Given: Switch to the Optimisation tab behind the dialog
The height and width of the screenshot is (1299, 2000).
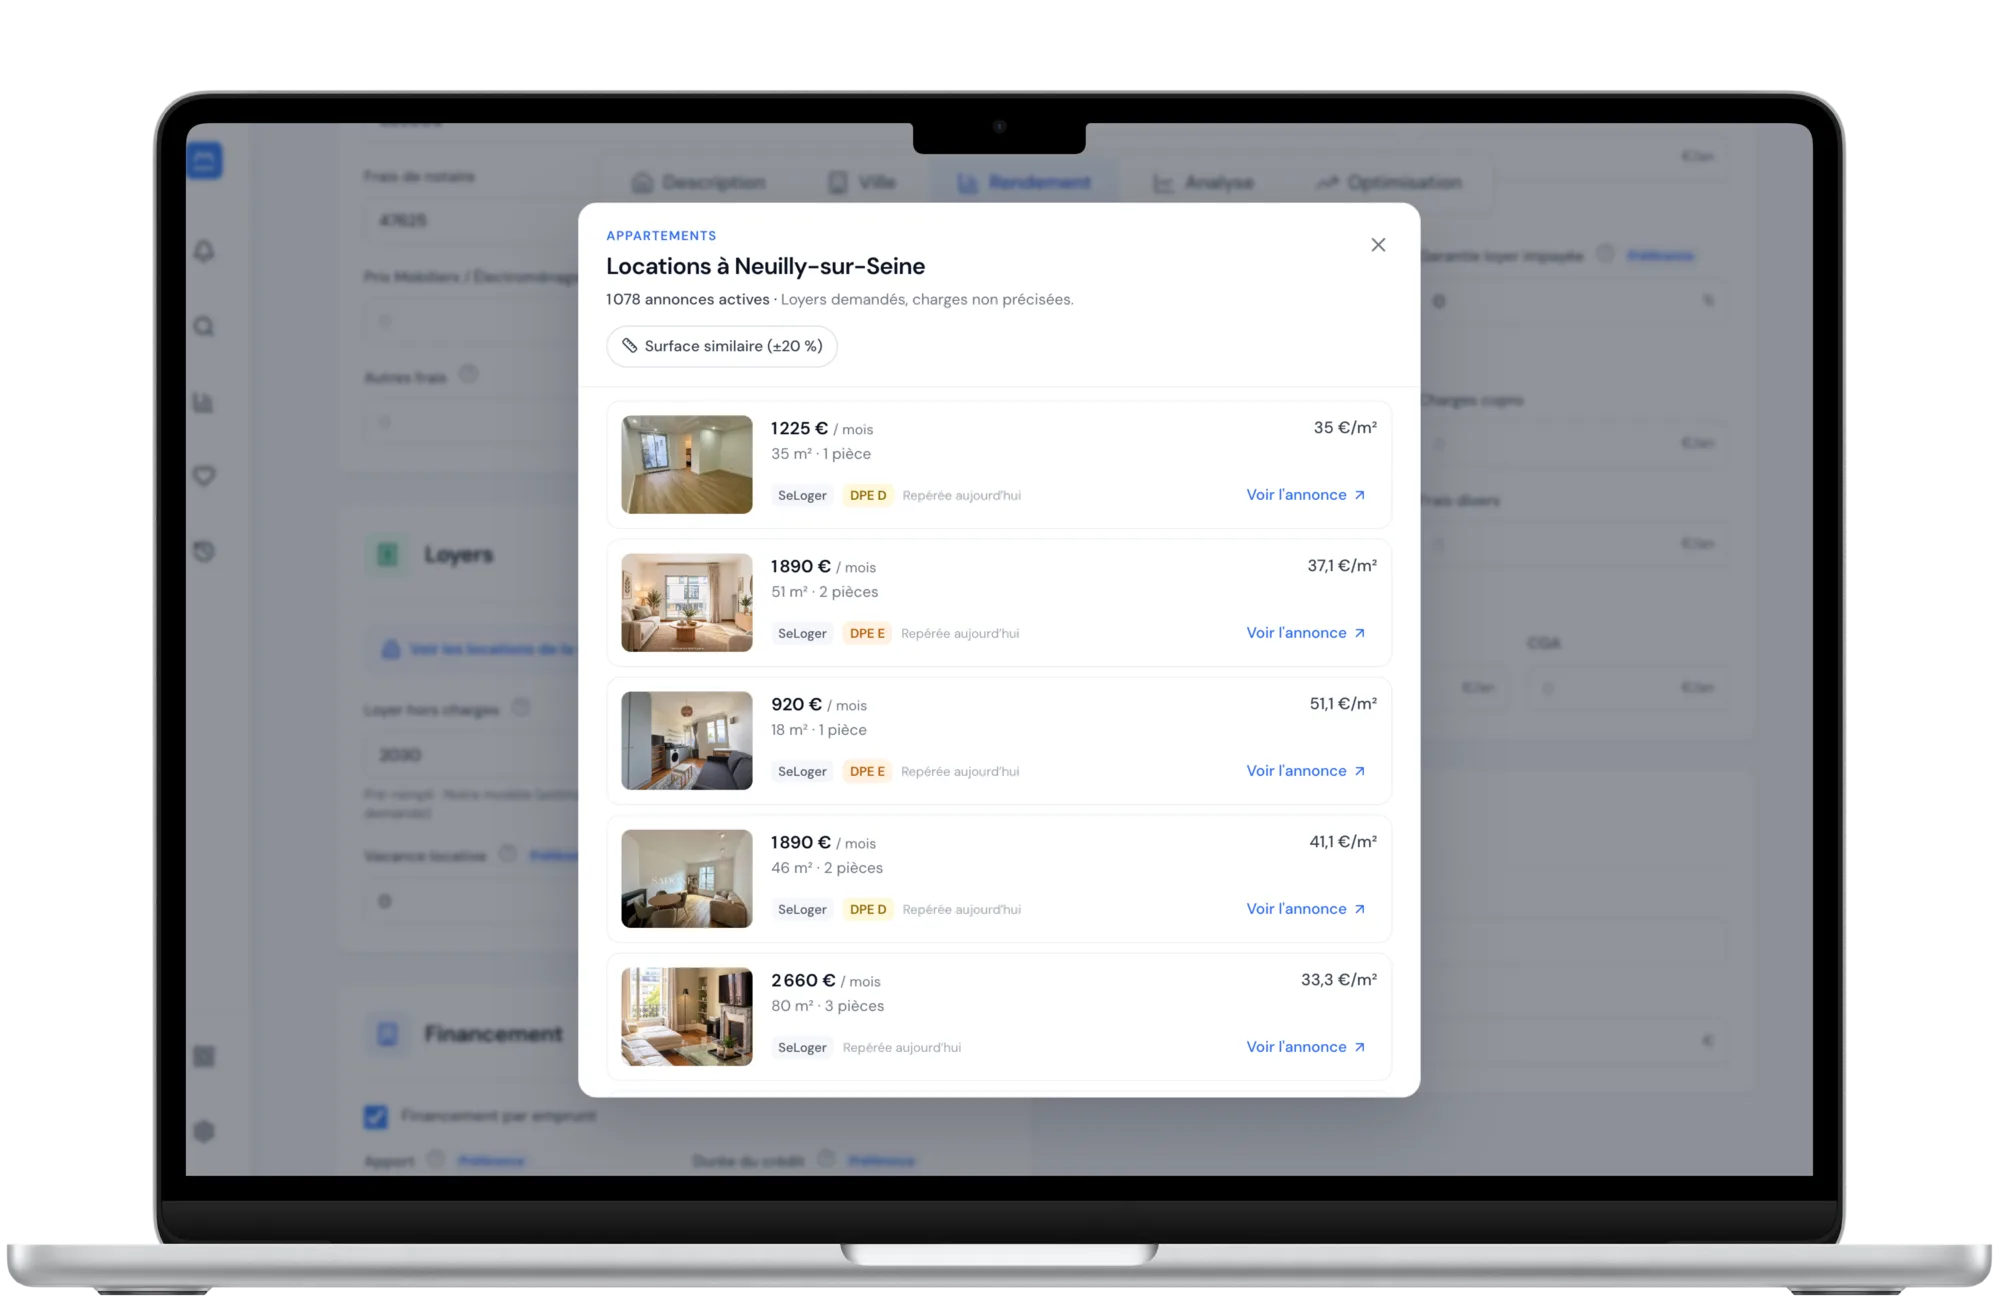Looking at the screenshot, I should click(x=1389, y=183).
